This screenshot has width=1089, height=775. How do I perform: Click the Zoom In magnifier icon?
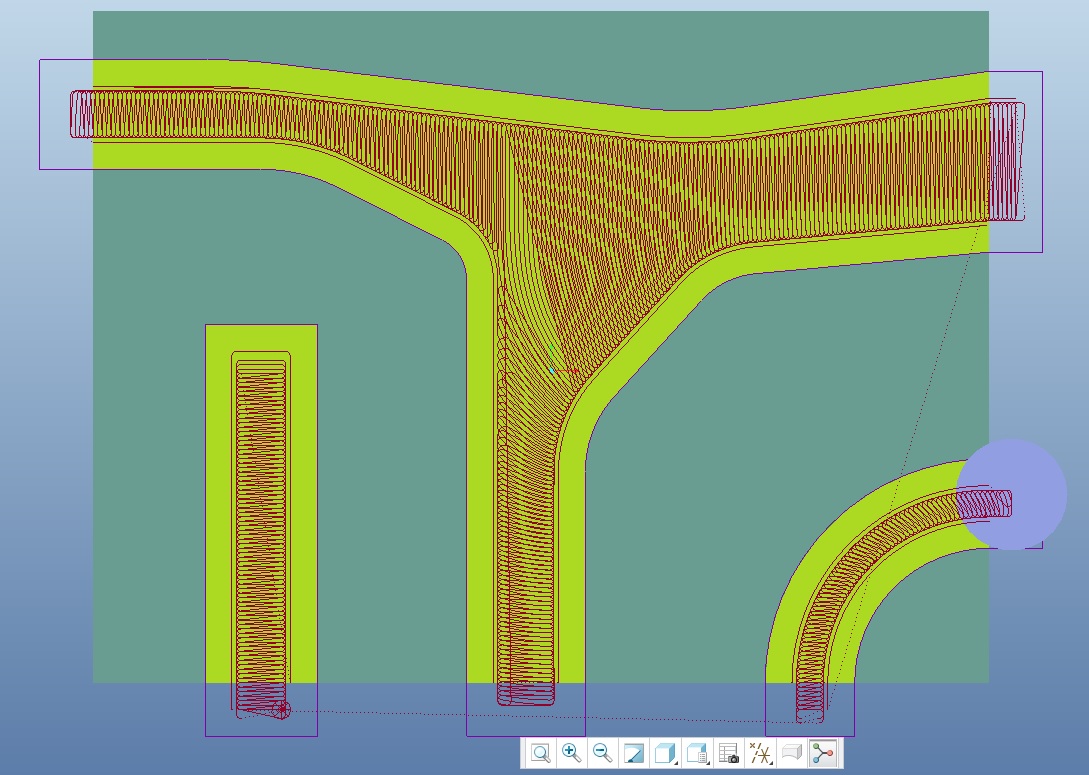(x=571, y=753)
